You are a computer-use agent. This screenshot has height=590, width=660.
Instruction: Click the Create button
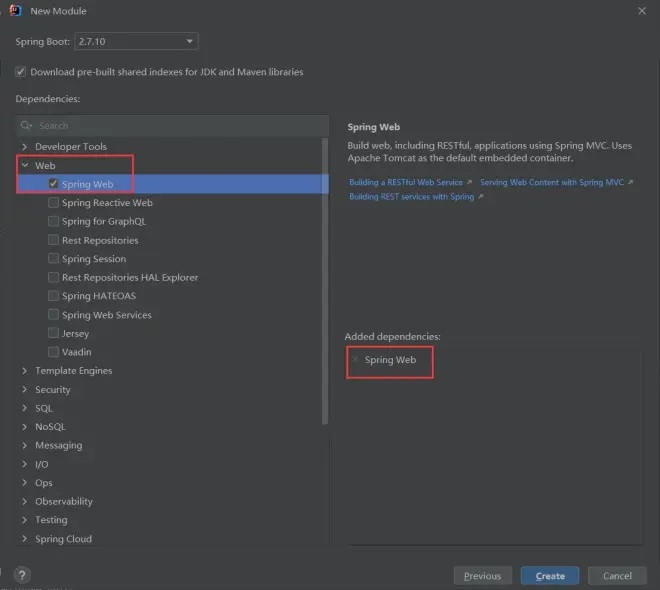click(x=549, y=575)
